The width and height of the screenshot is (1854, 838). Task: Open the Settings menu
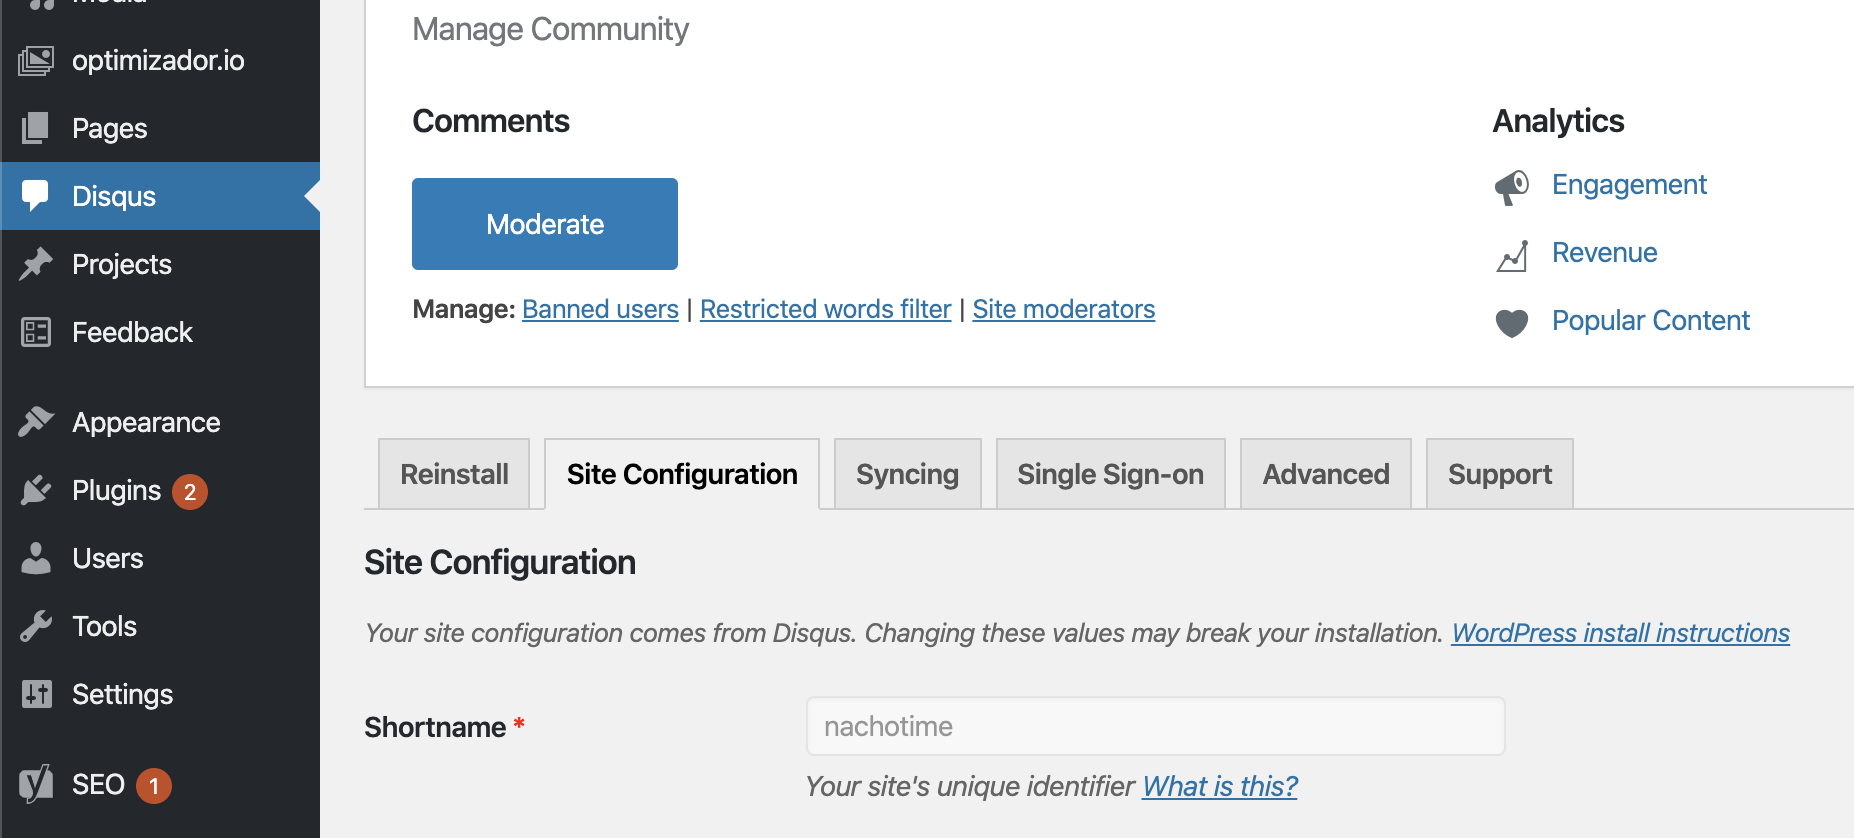pos(160,694)
